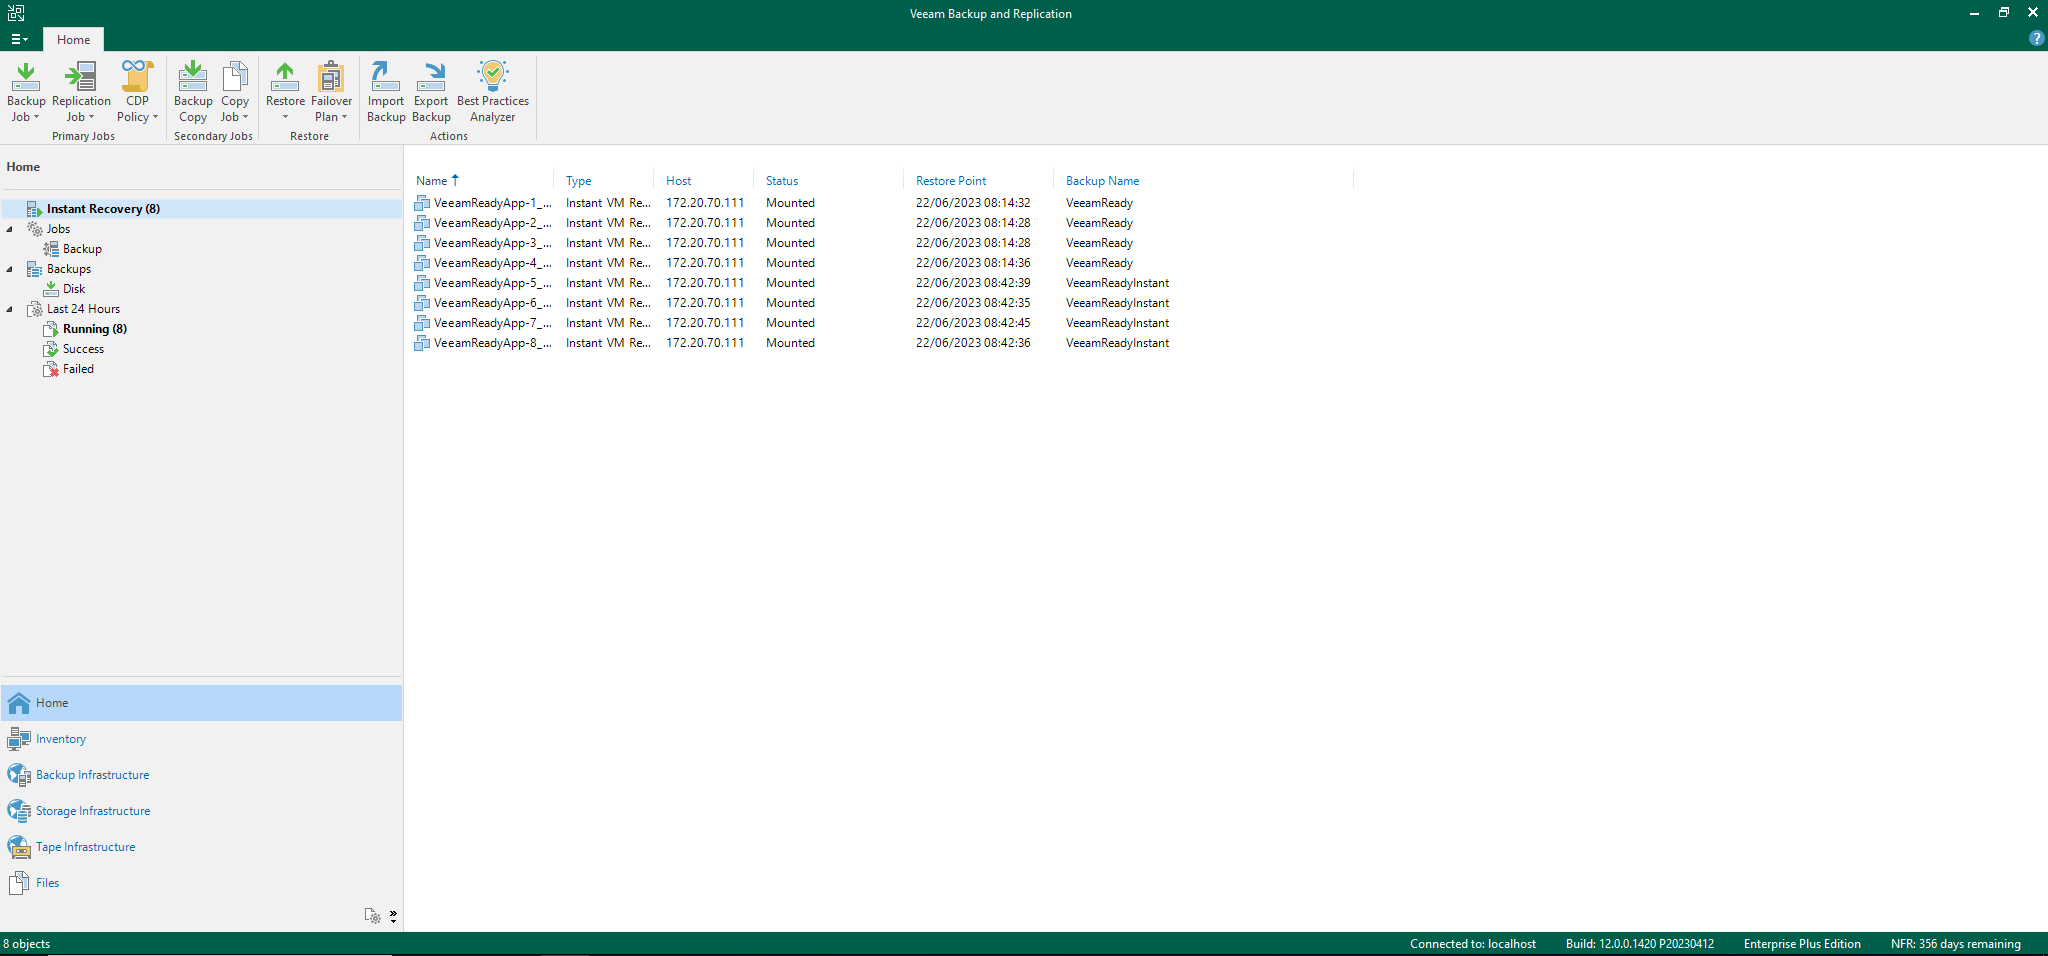
Task: Launch the Best Practices Analyzer
Action: (x=493, y=92)
